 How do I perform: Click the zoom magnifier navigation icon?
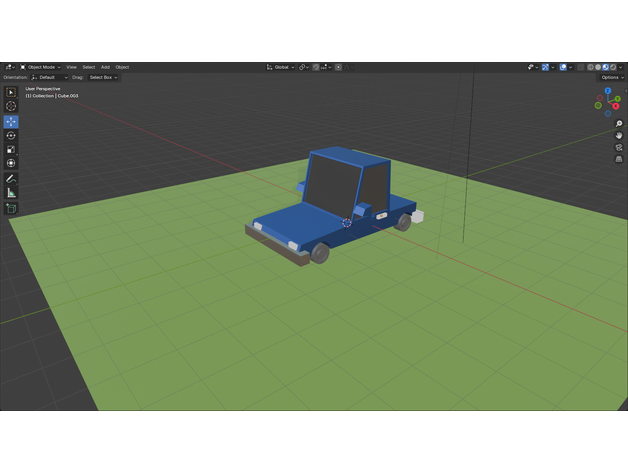click(x=619, y=124)
